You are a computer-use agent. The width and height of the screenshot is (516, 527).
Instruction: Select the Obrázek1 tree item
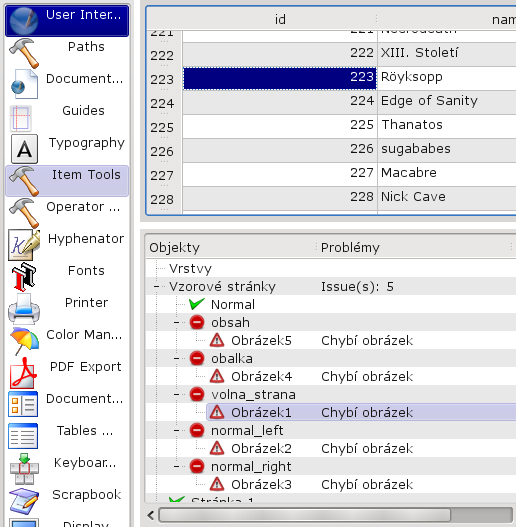pos(261,412)
